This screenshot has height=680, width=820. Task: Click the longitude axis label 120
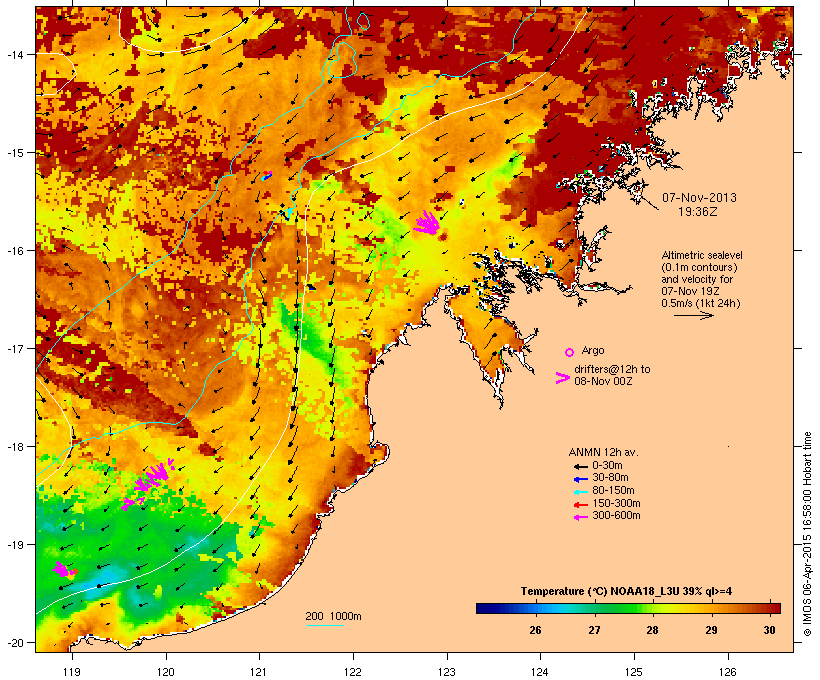[x=166, y=672]
